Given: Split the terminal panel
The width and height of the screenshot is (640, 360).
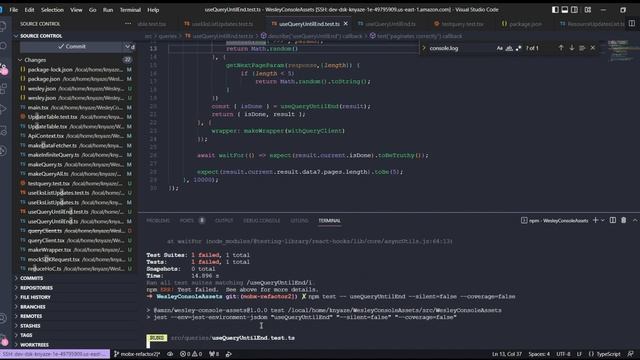Looking at the screenshot, I should [x=613, y=220].
